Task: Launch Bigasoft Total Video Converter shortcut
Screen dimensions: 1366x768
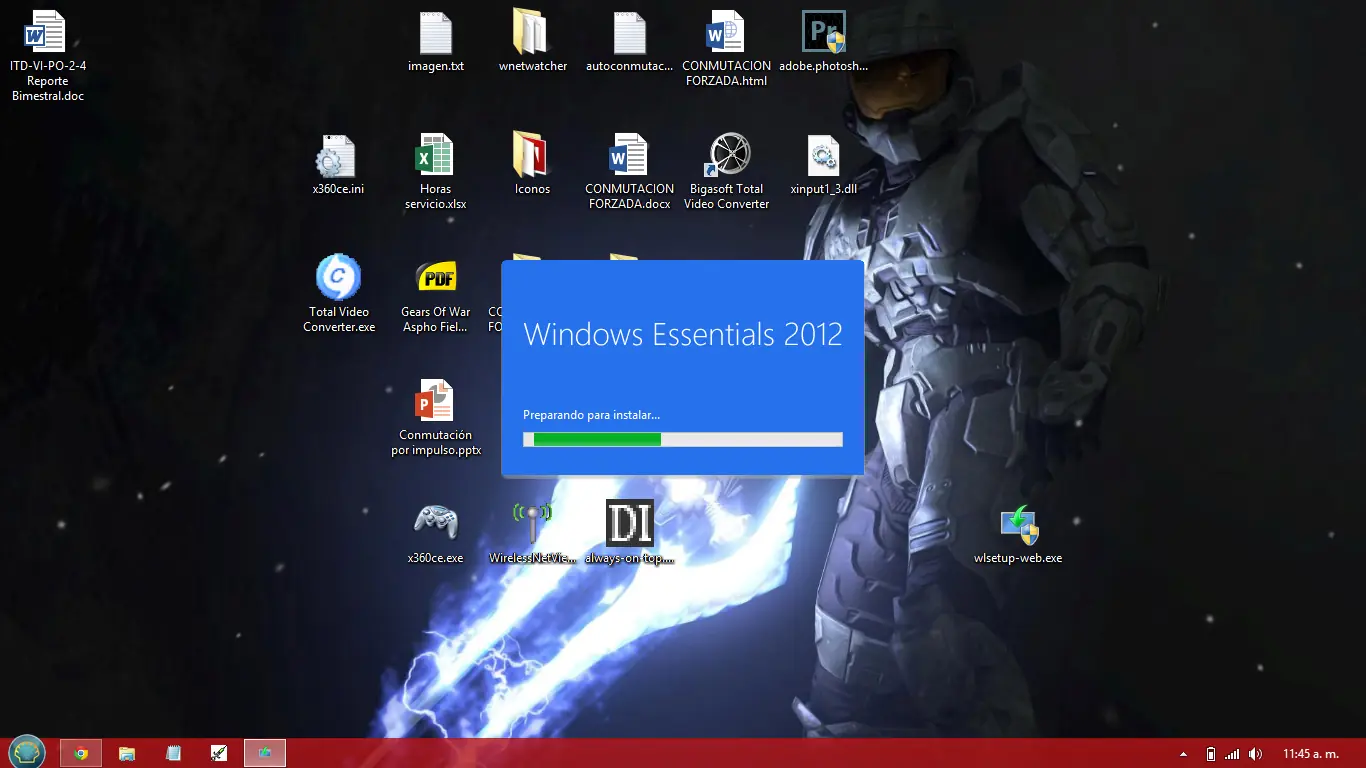Action: pos(727,172)
